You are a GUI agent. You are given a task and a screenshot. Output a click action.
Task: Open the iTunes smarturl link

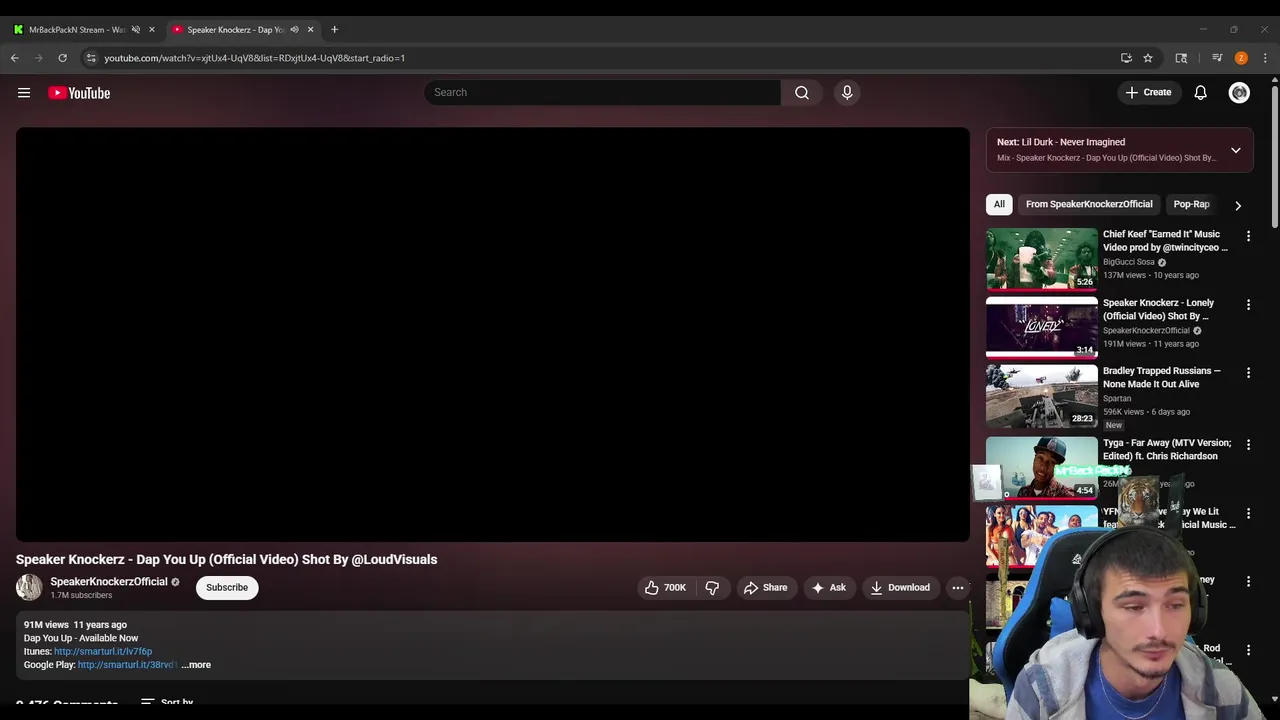(103, 651)
